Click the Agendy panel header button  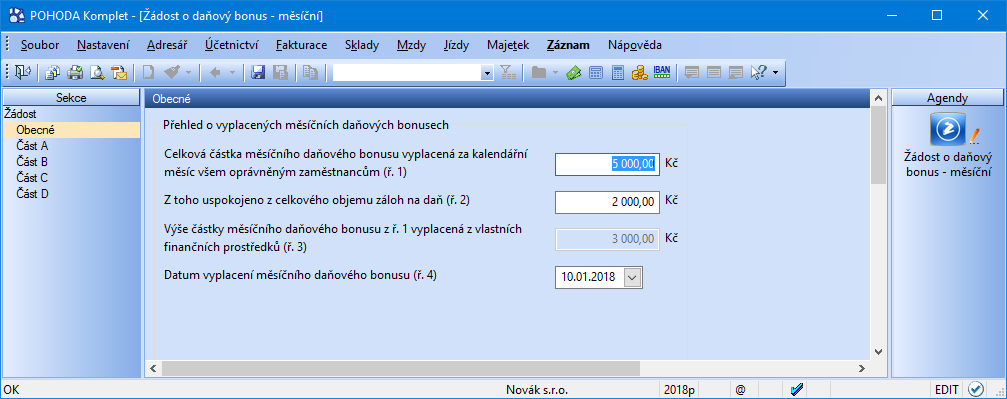click(947, 98)
